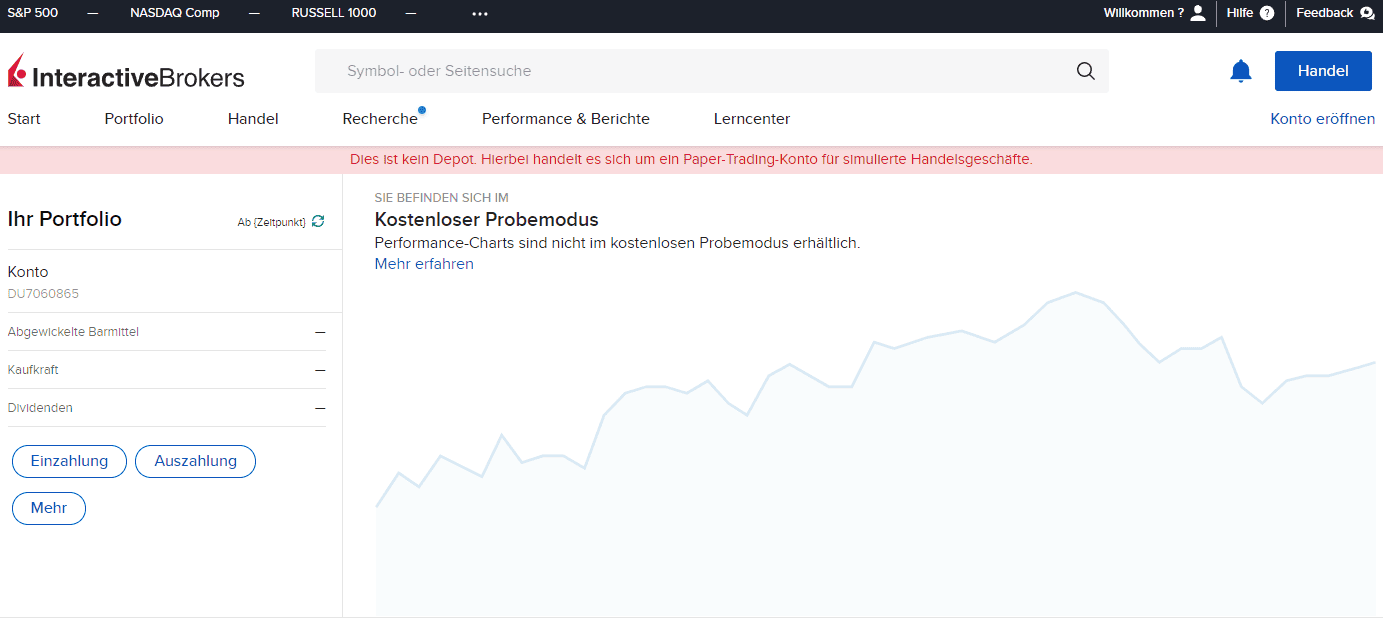This screenshot has width=1383, height=622.
Task: Expand ticker options via three dots
Action: (x=480, y=14)
